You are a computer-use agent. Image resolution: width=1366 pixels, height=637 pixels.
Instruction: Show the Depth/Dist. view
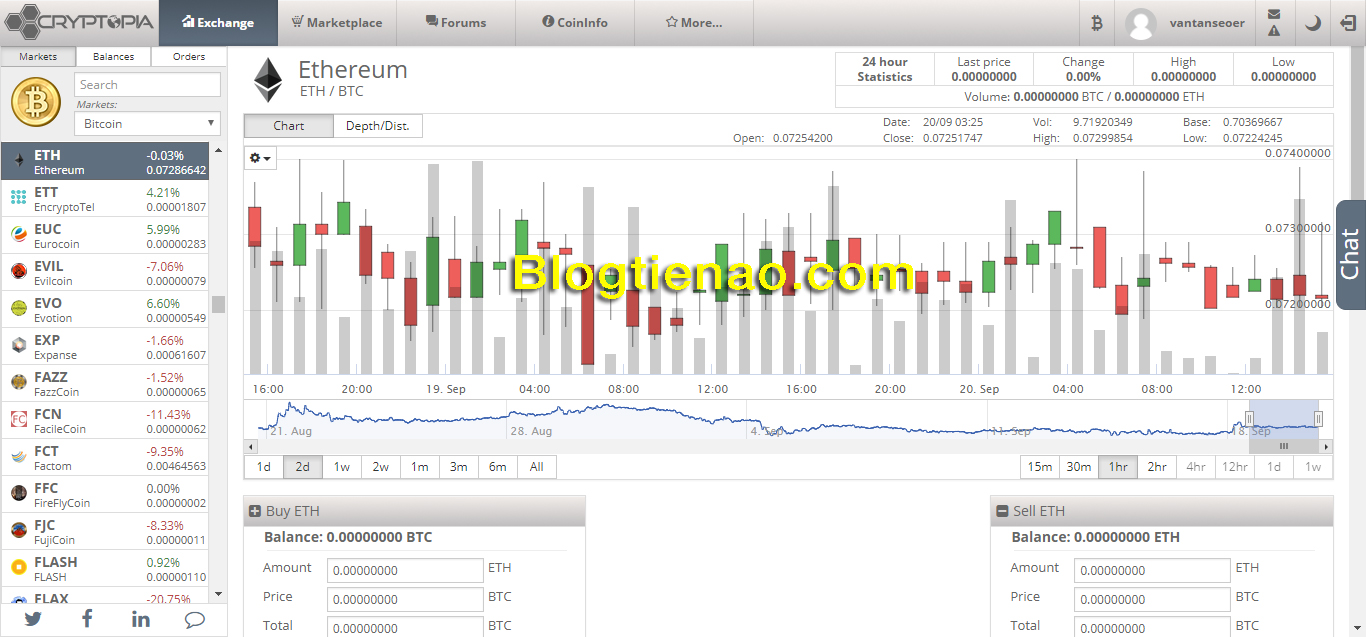pos(378,126)
